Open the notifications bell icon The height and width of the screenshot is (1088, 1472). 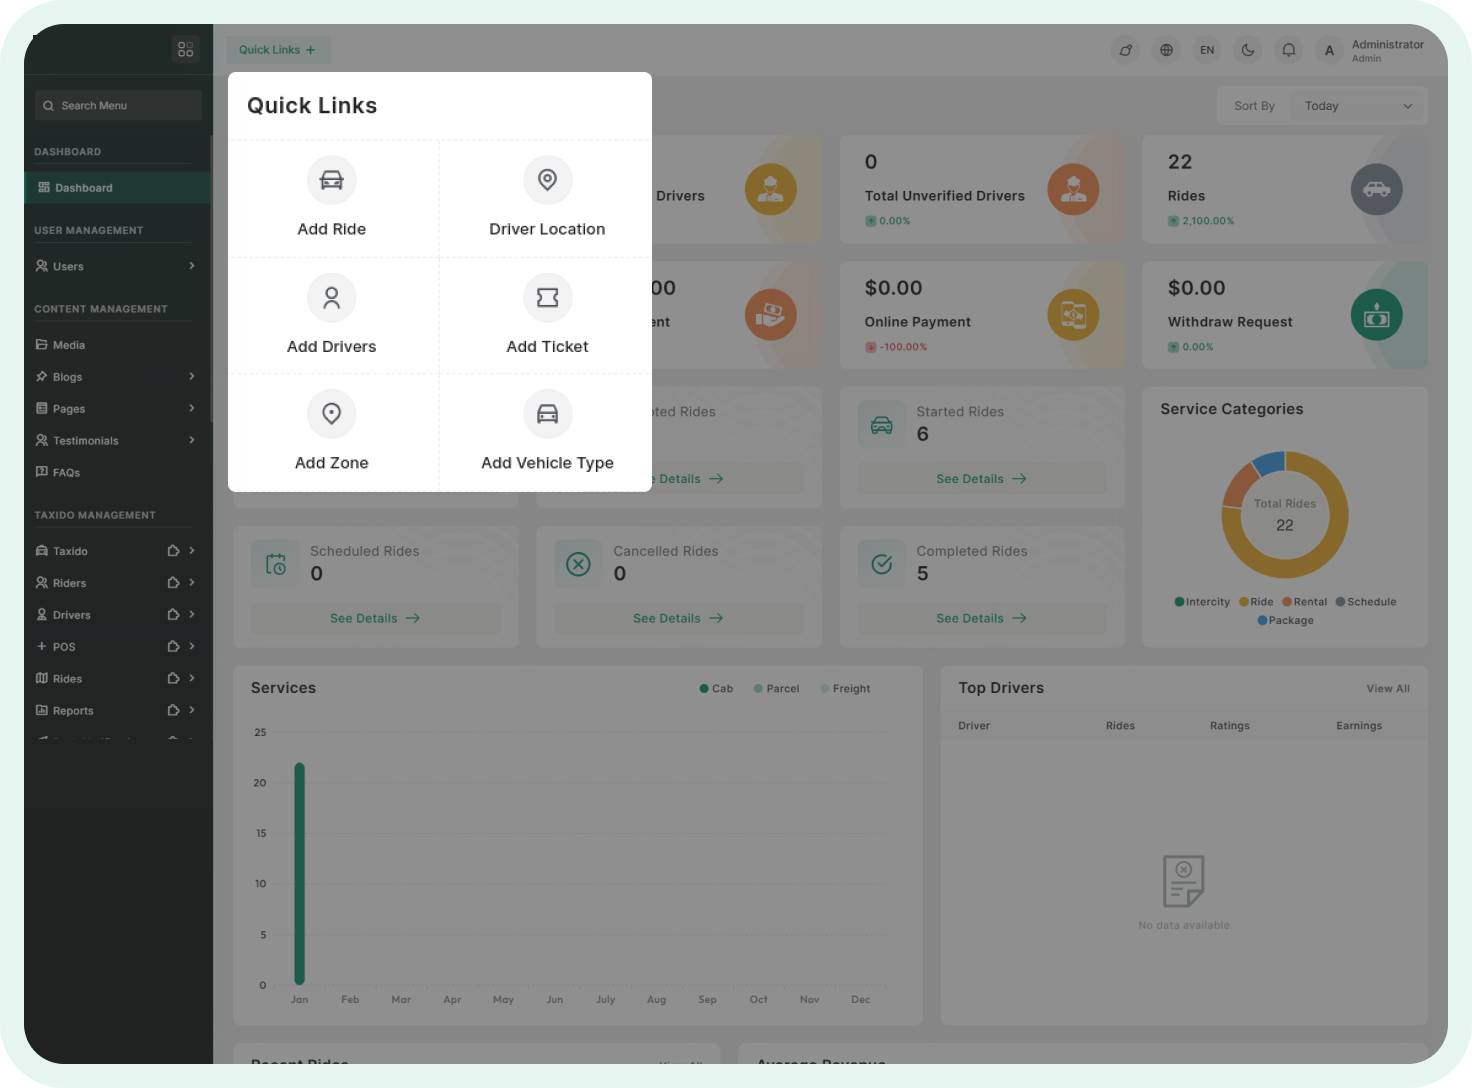[x=1289, y=50]
